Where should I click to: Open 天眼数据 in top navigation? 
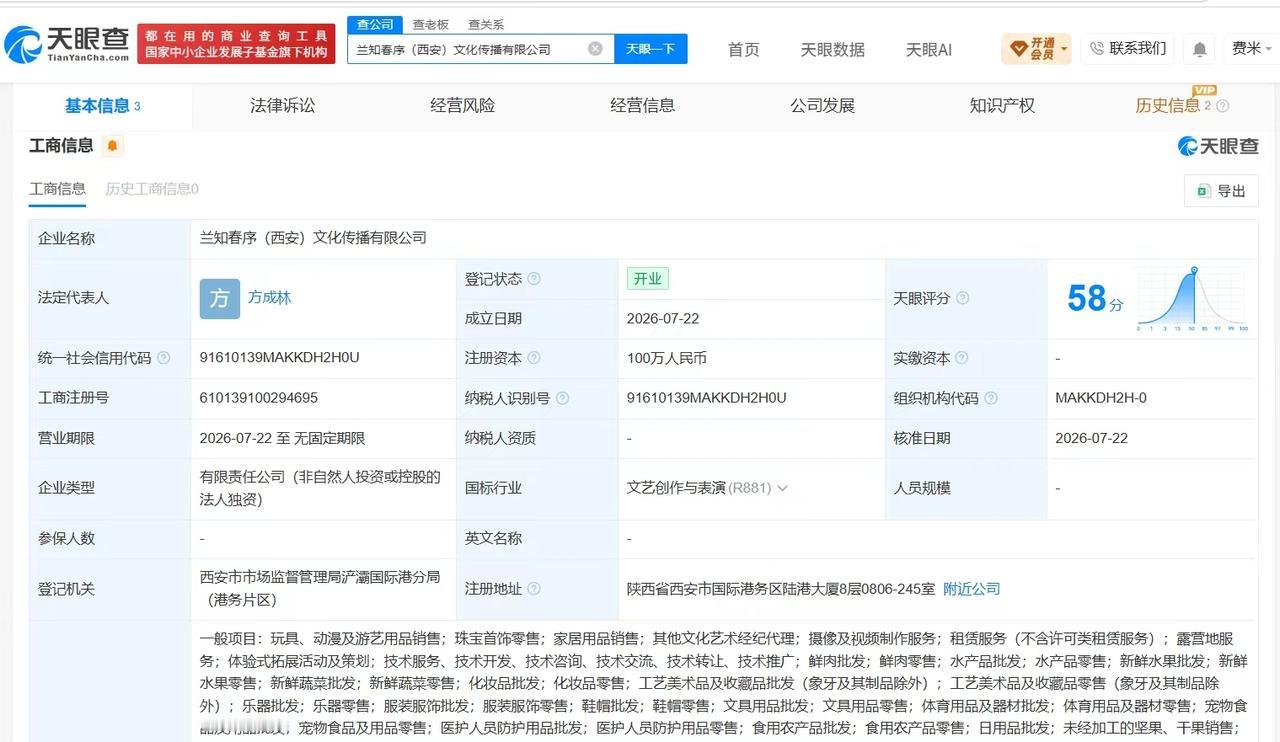pos(832,49)
